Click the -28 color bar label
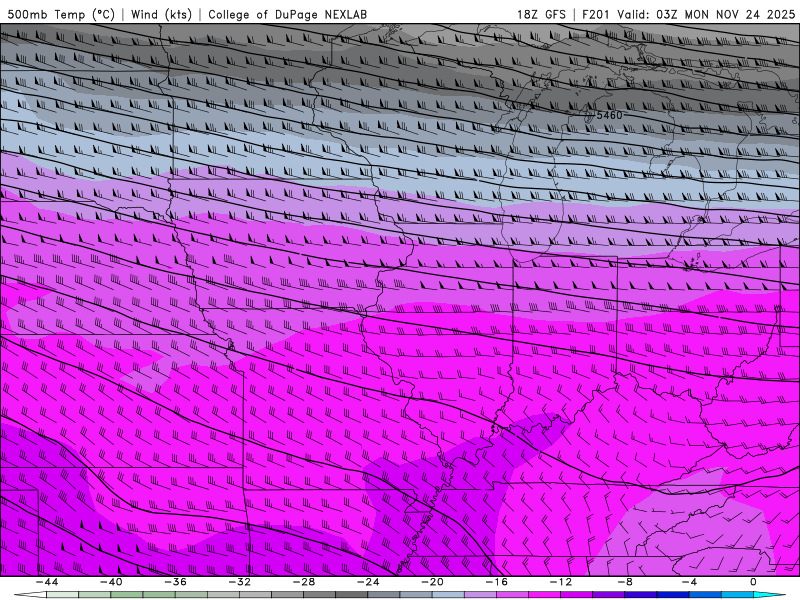 304,582
